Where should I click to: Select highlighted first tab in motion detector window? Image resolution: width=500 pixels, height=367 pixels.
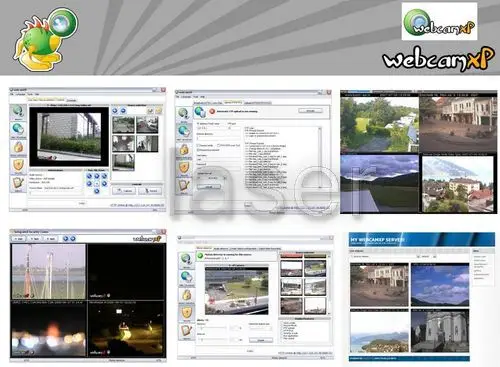point(204,248)
